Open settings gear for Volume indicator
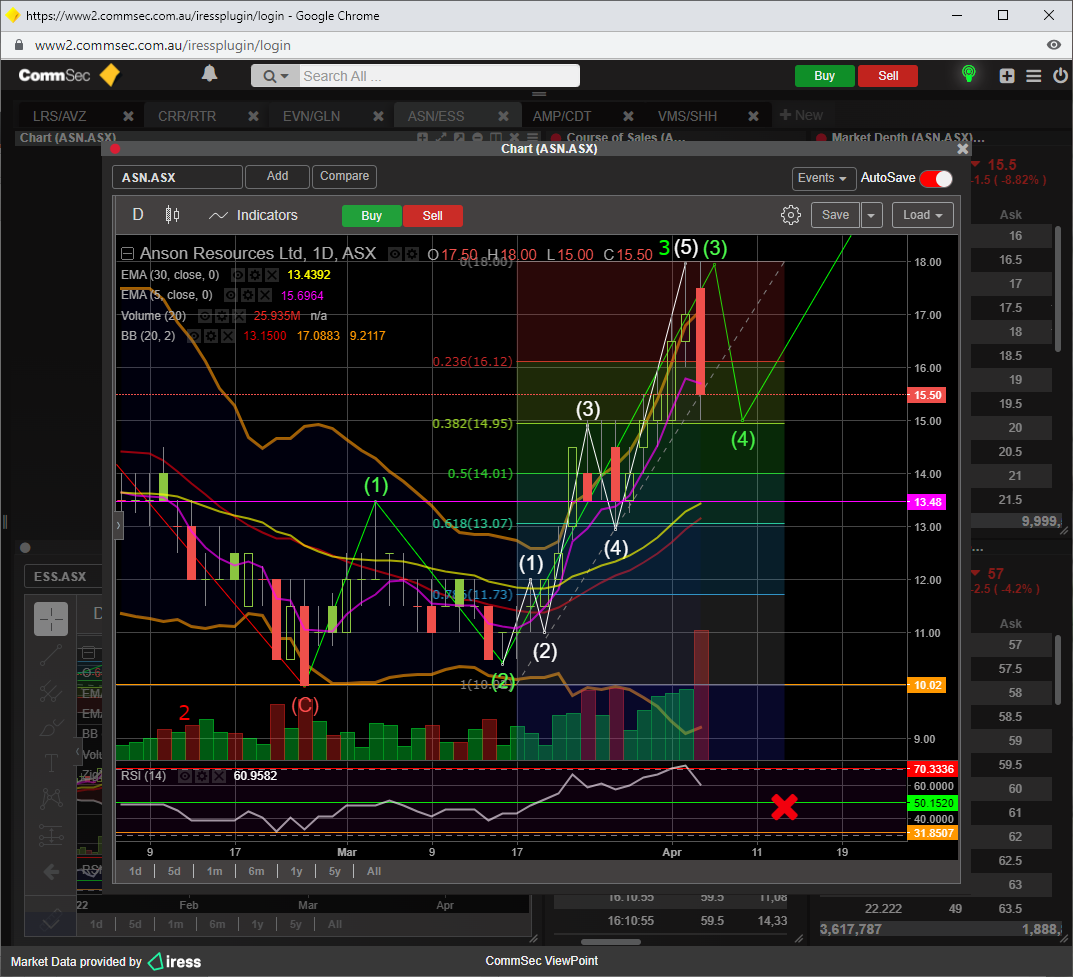This screenshot has height=977, width=1073. pos(222,316)
